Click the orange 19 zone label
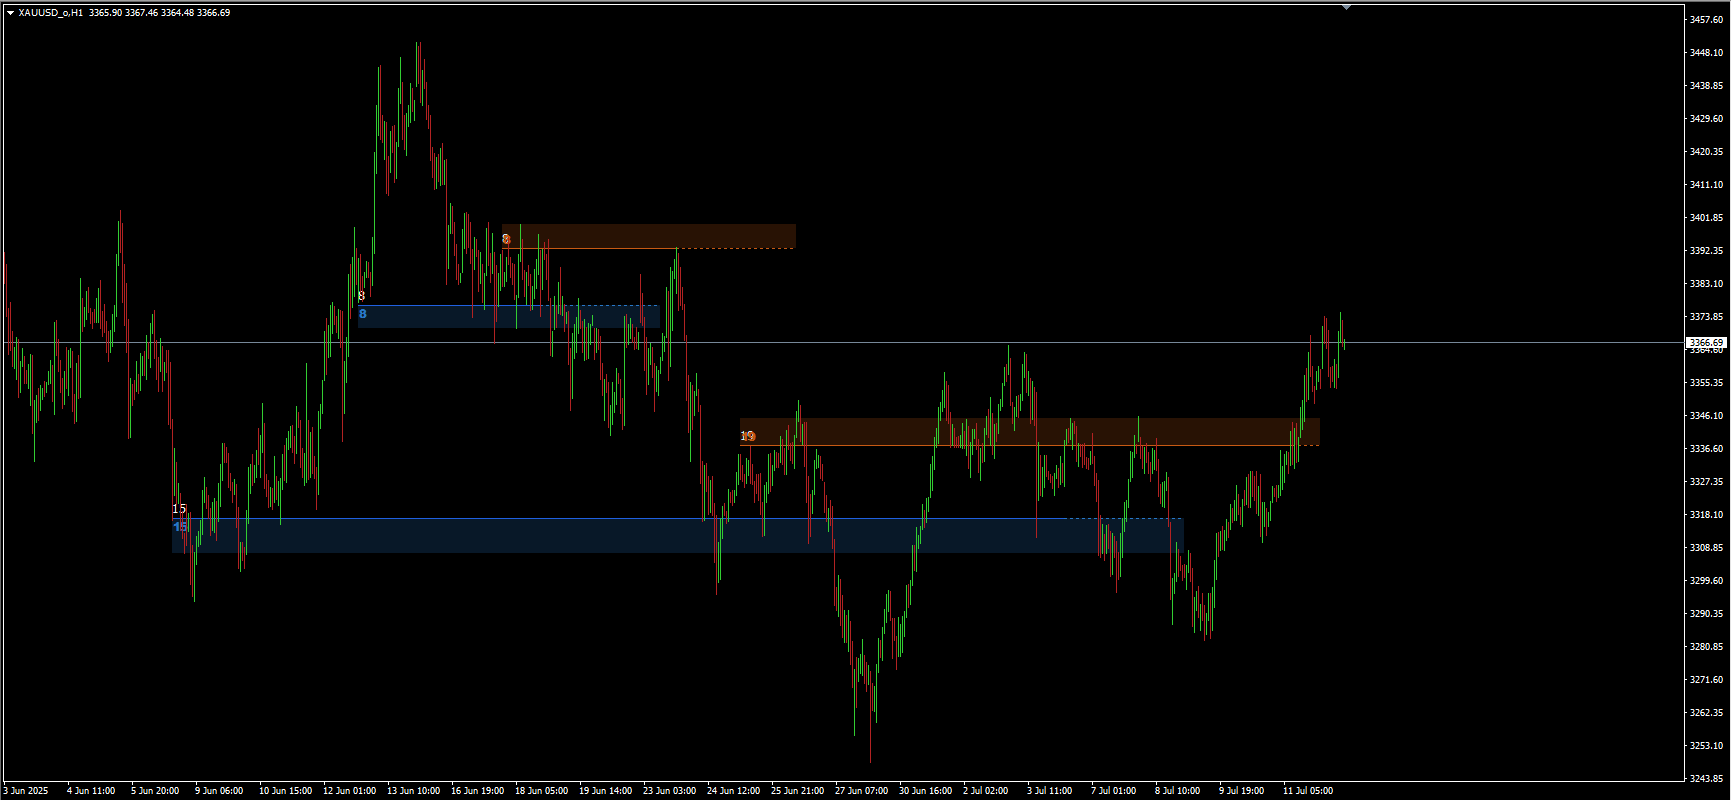Screen dimensions: 1731x800 click(x=748, y=436)
